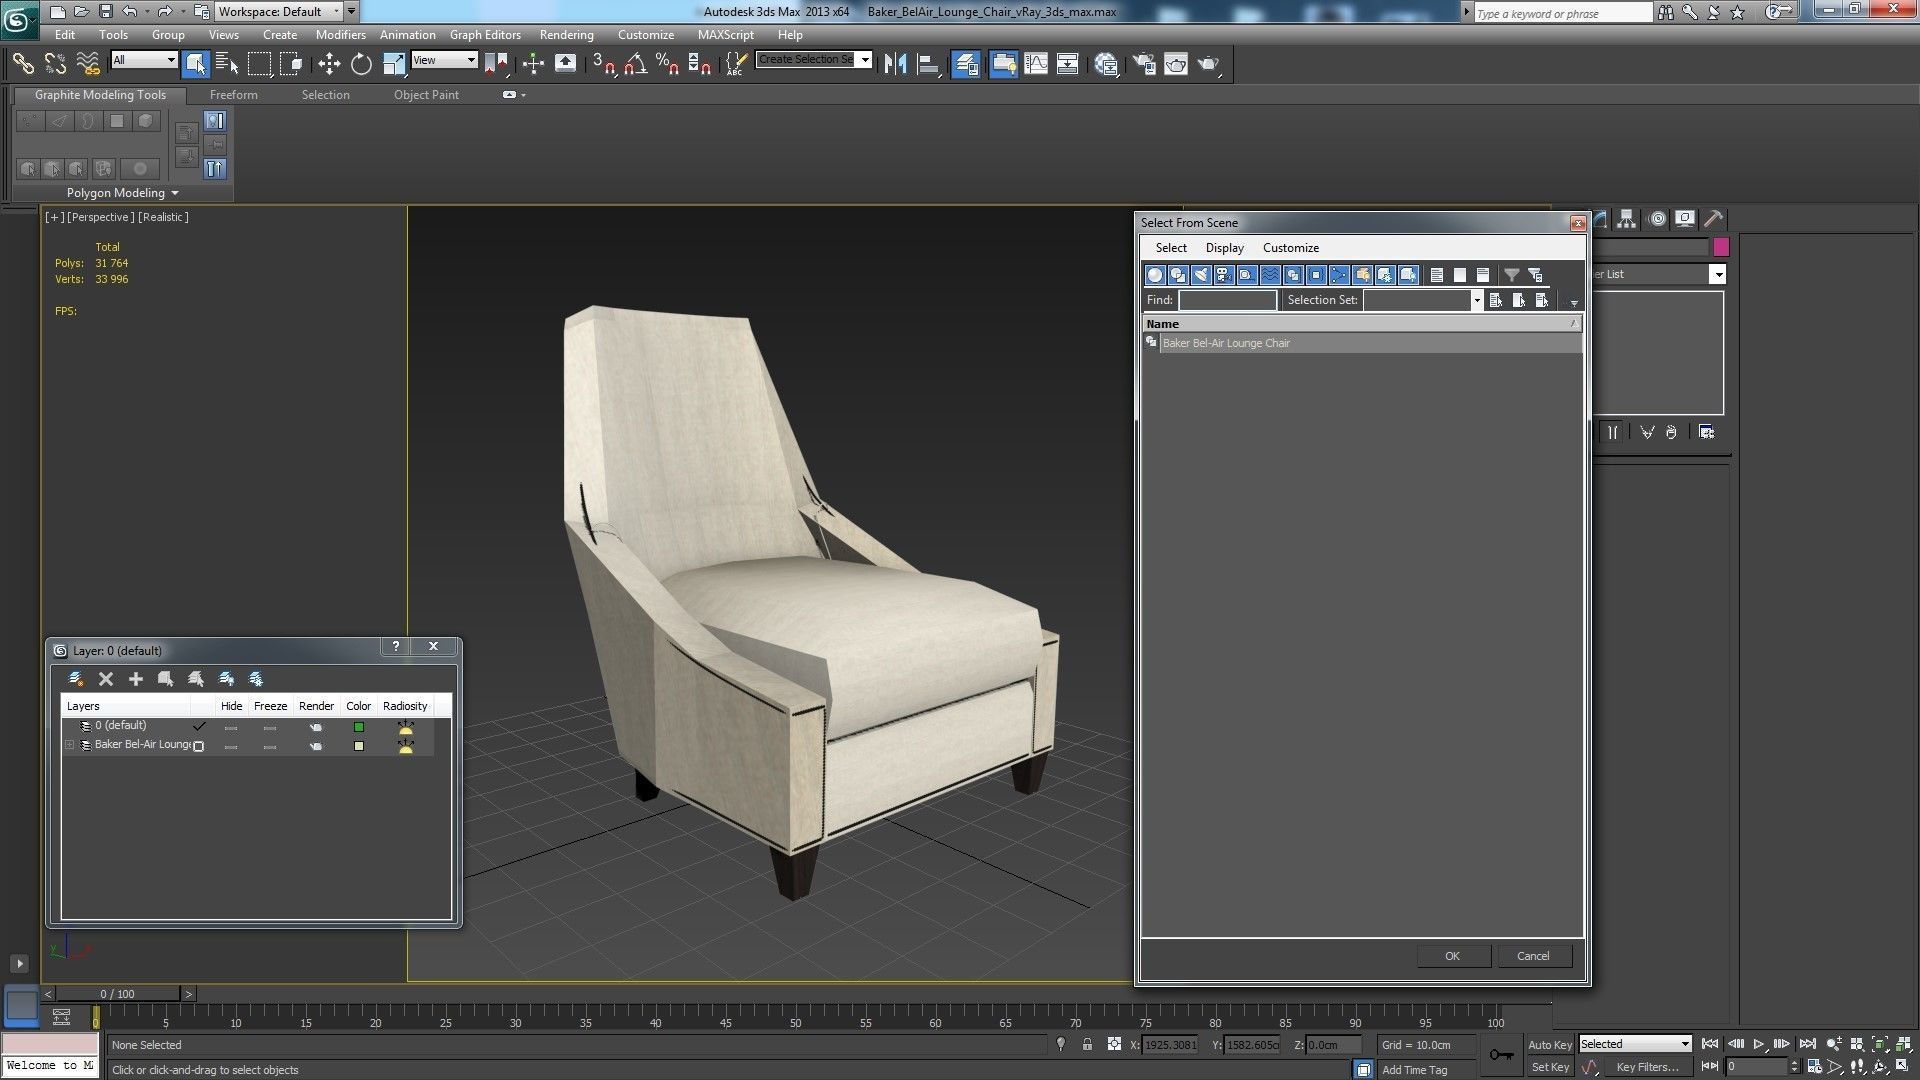Toggle Display Shapes filter in Select From Scene
Viewport: 1920px width, 1080px height.
tap(1178, 274)
